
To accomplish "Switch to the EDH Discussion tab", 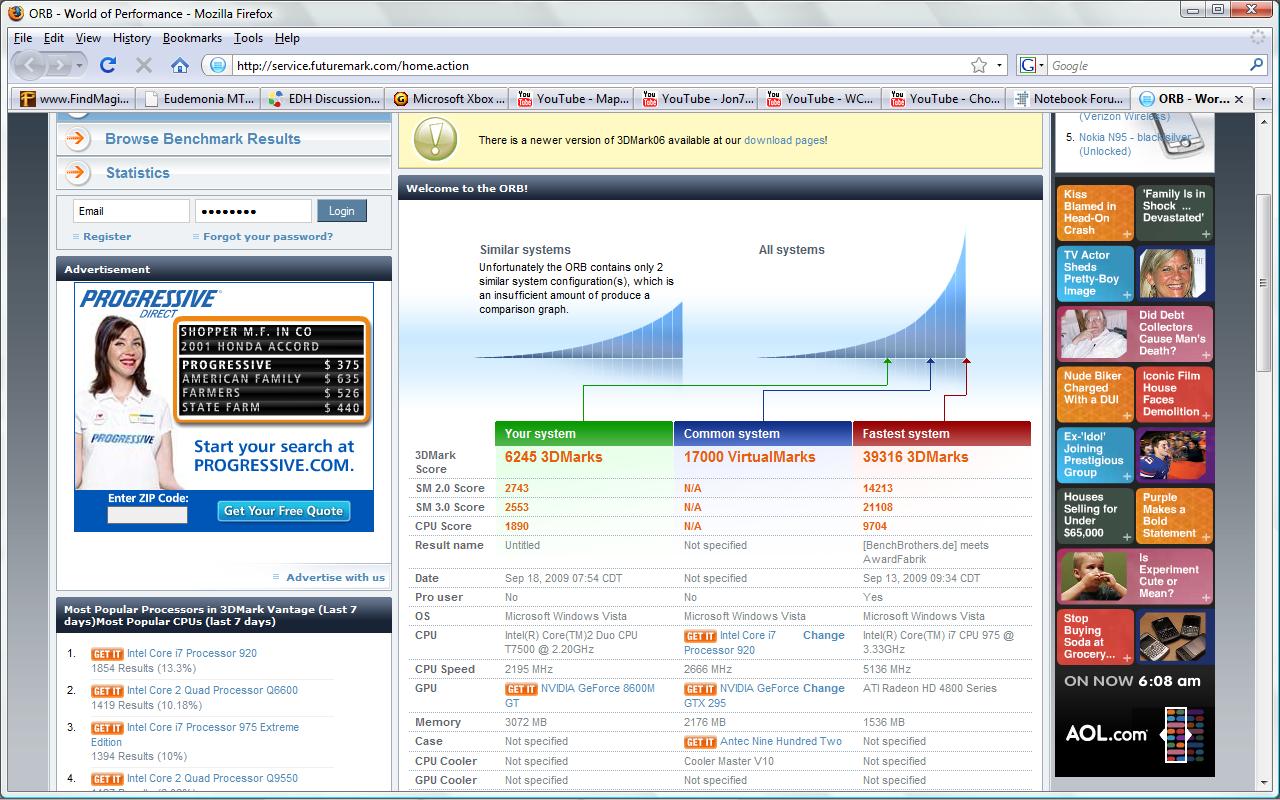I will [324, 99].
